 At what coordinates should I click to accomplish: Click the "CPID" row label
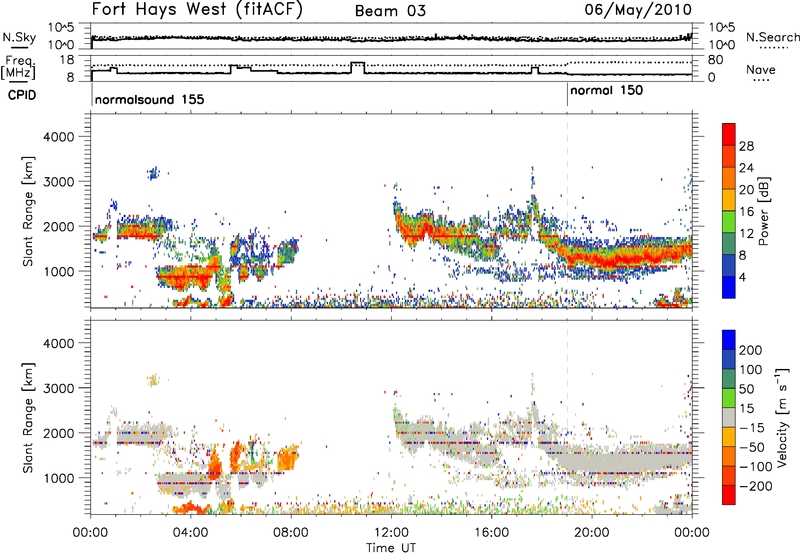coord(22,95)
